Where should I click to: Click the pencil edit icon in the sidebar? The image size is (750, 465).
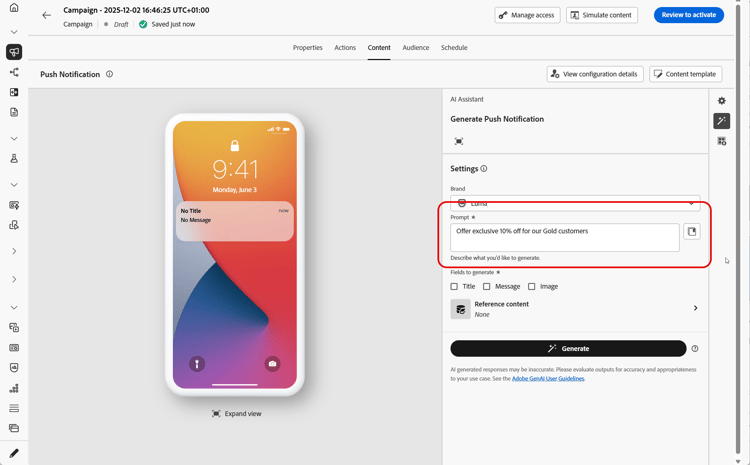[x=14, y=453]
